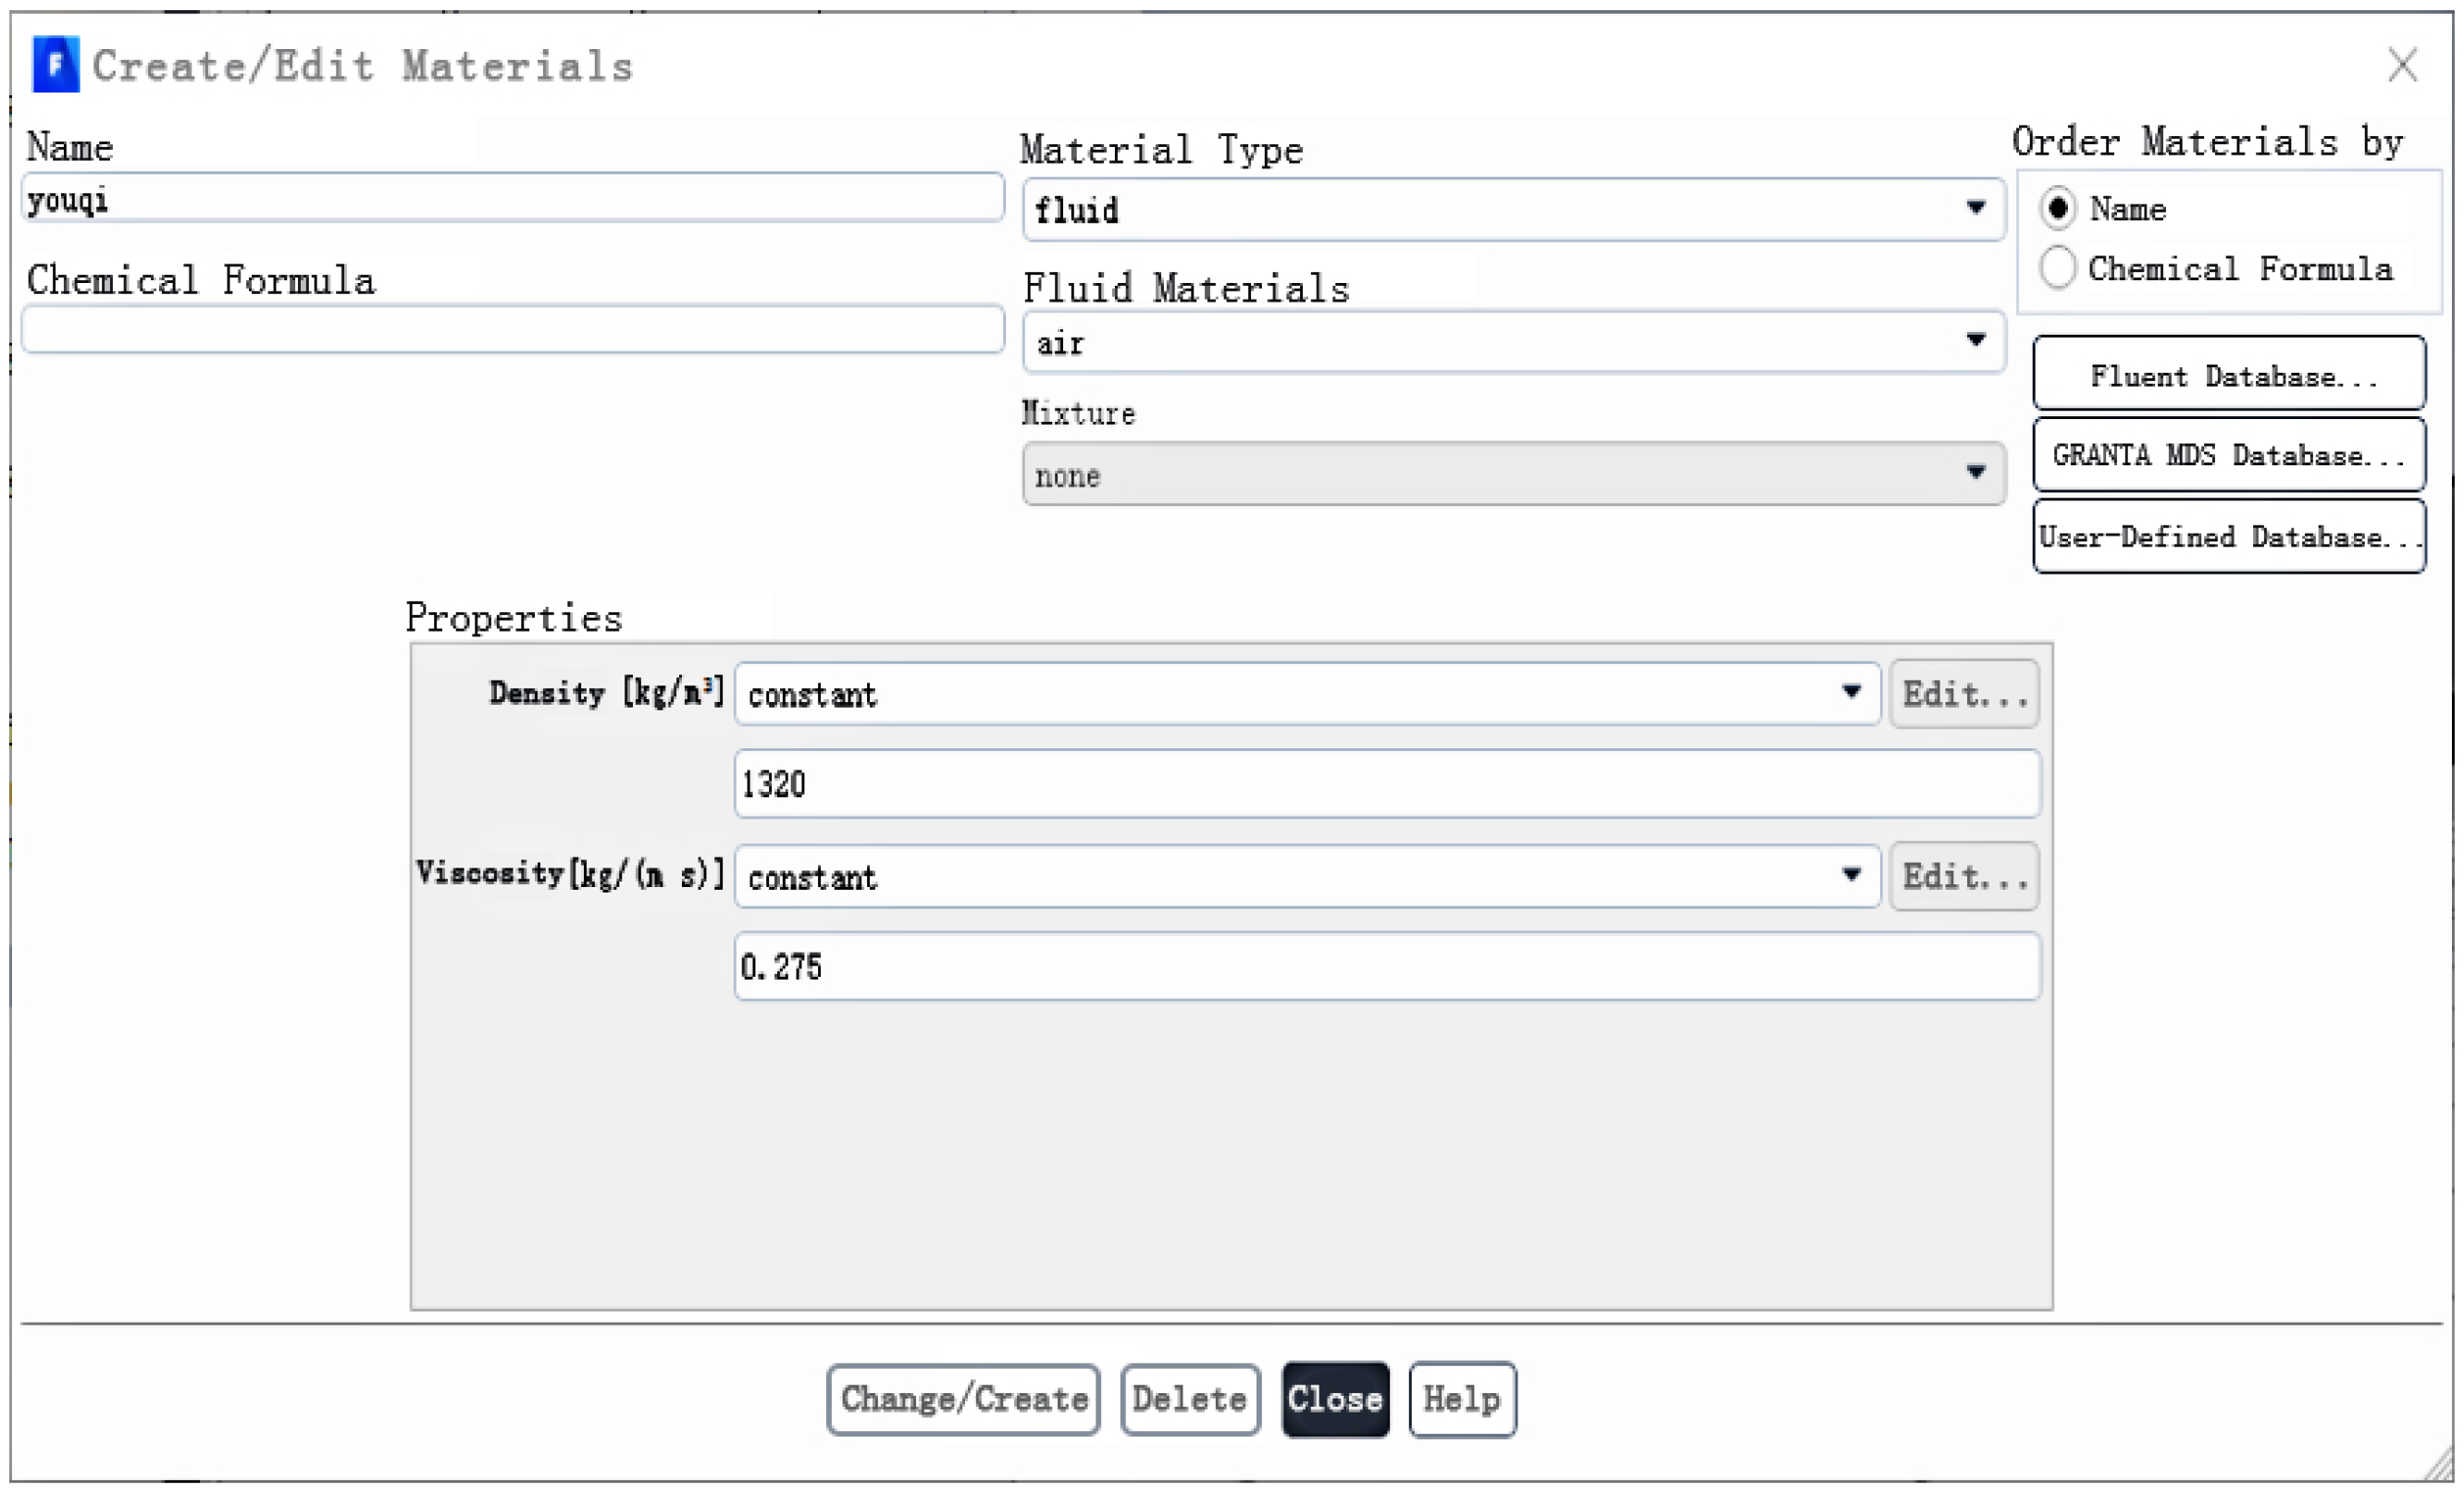Open Help for materials dialog
The height and width of the screenshot is (1504, 2464).
[1461, 1399]
